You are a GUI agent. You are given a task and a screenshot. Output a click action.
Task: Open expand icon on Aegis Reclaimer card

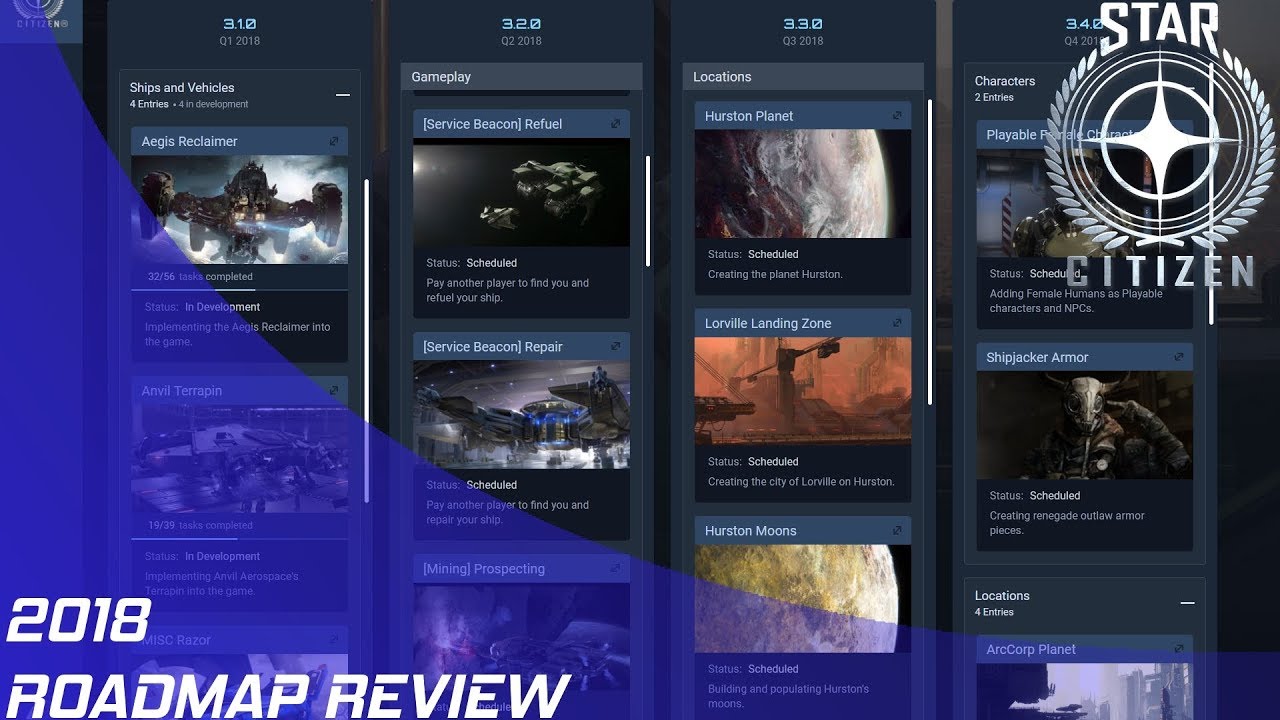(334, 142)
